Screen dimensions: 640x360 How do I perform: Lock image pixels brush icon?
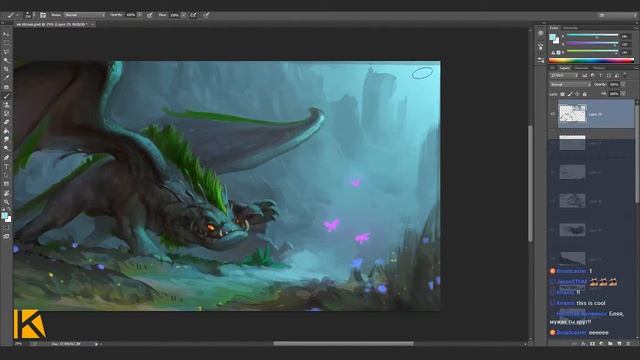[x=570, y=94]
